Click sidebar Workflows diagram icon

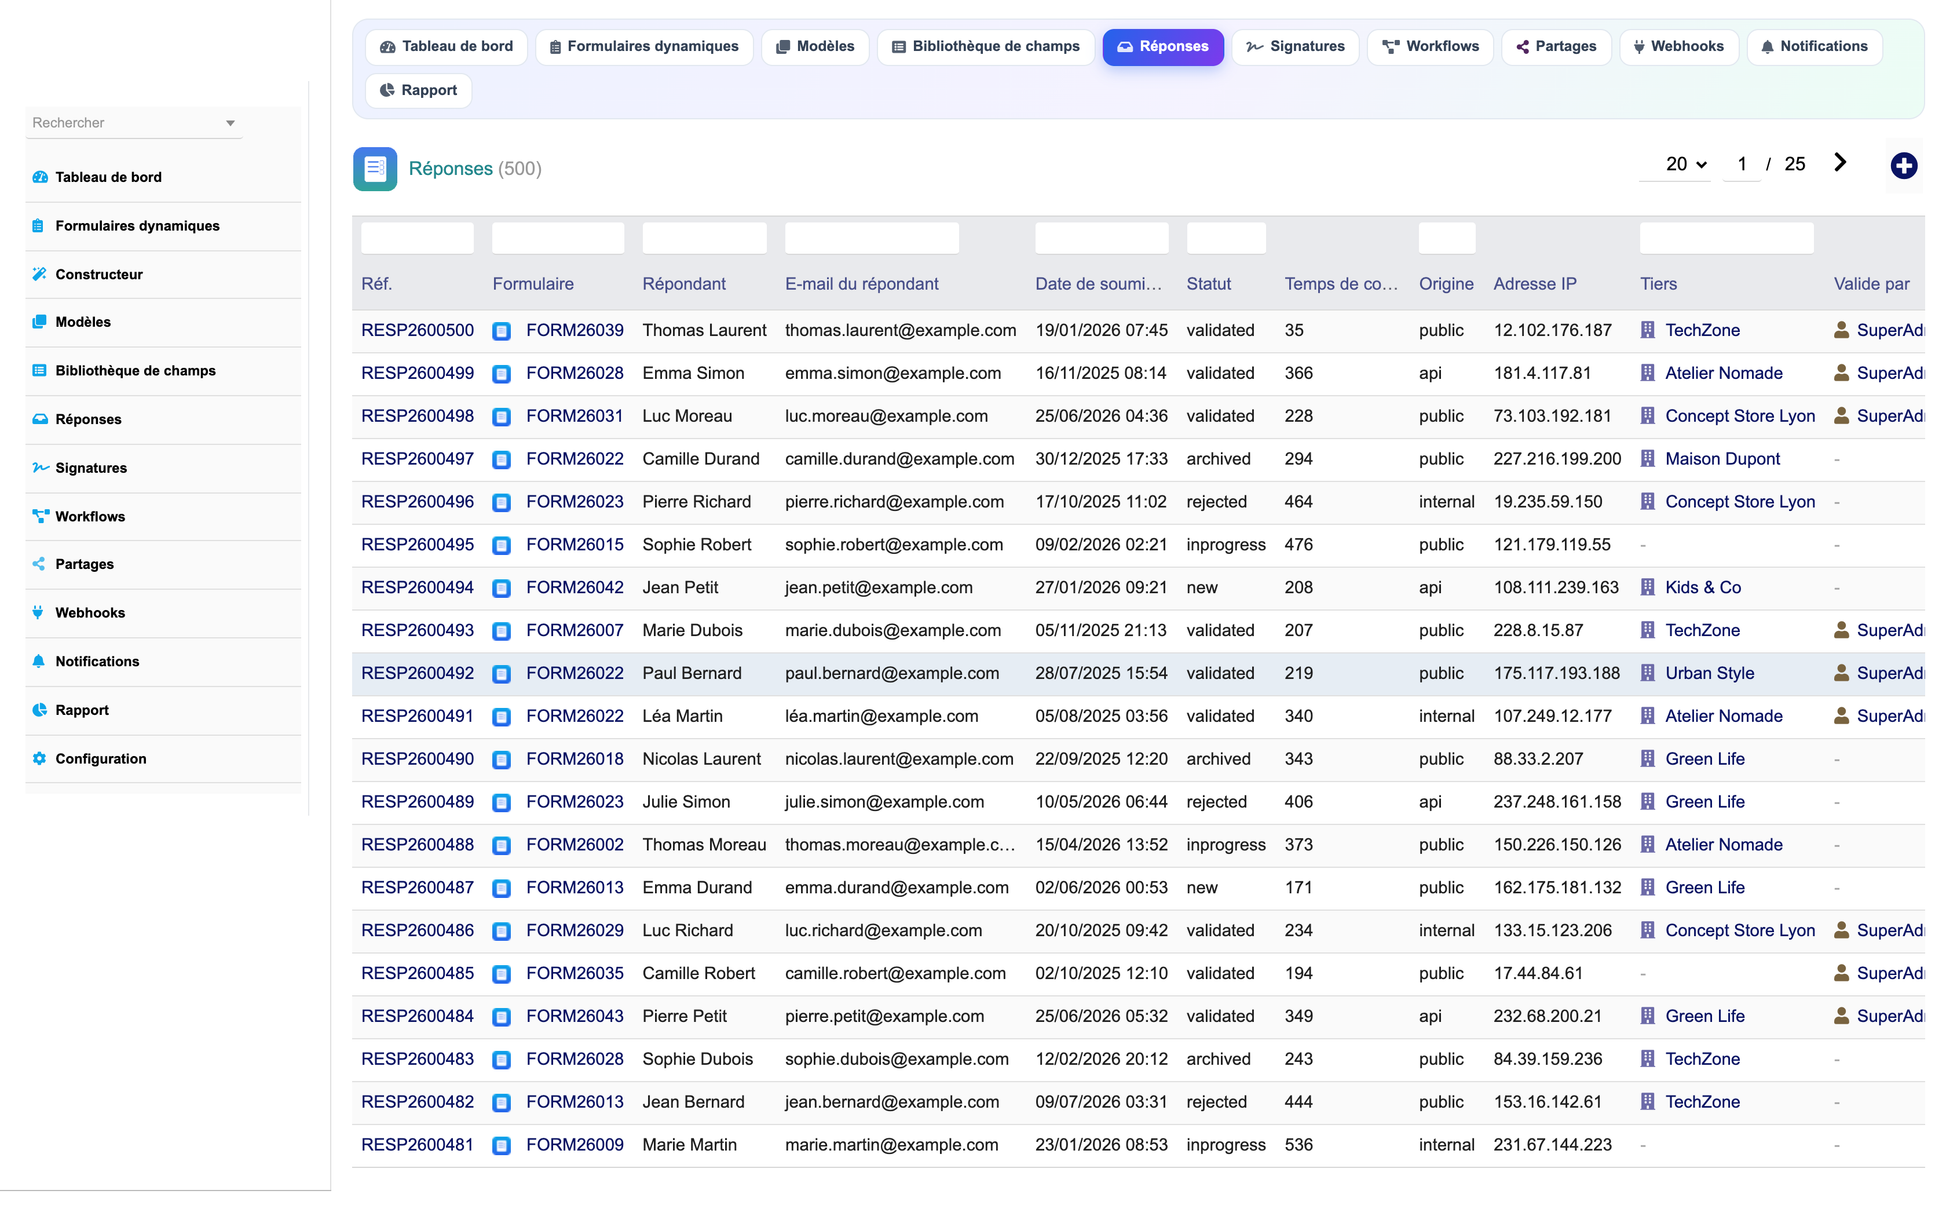[40, 517]
